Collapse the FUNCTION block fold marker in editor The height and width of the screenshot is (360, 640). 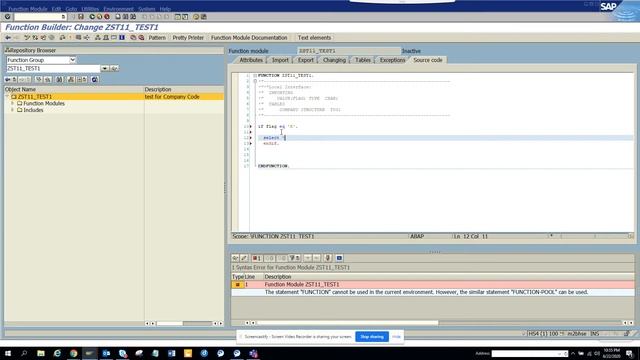point(255,76)
